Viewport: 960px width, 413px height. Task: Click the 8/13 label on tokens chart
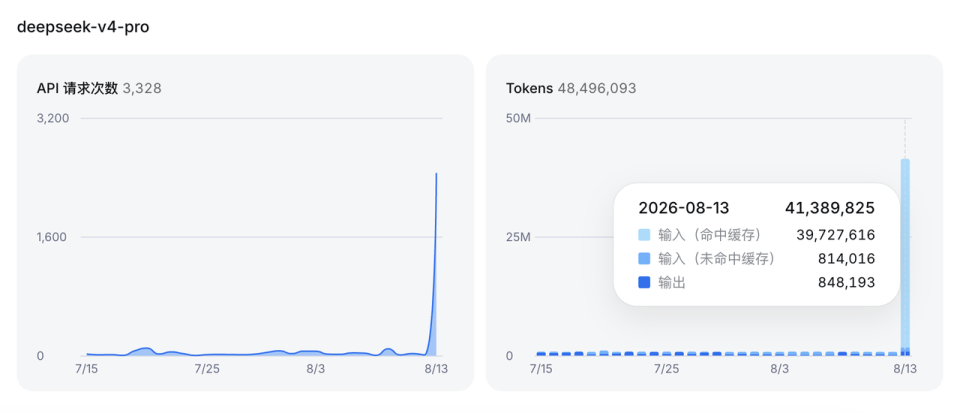click(x=905, y=369)
